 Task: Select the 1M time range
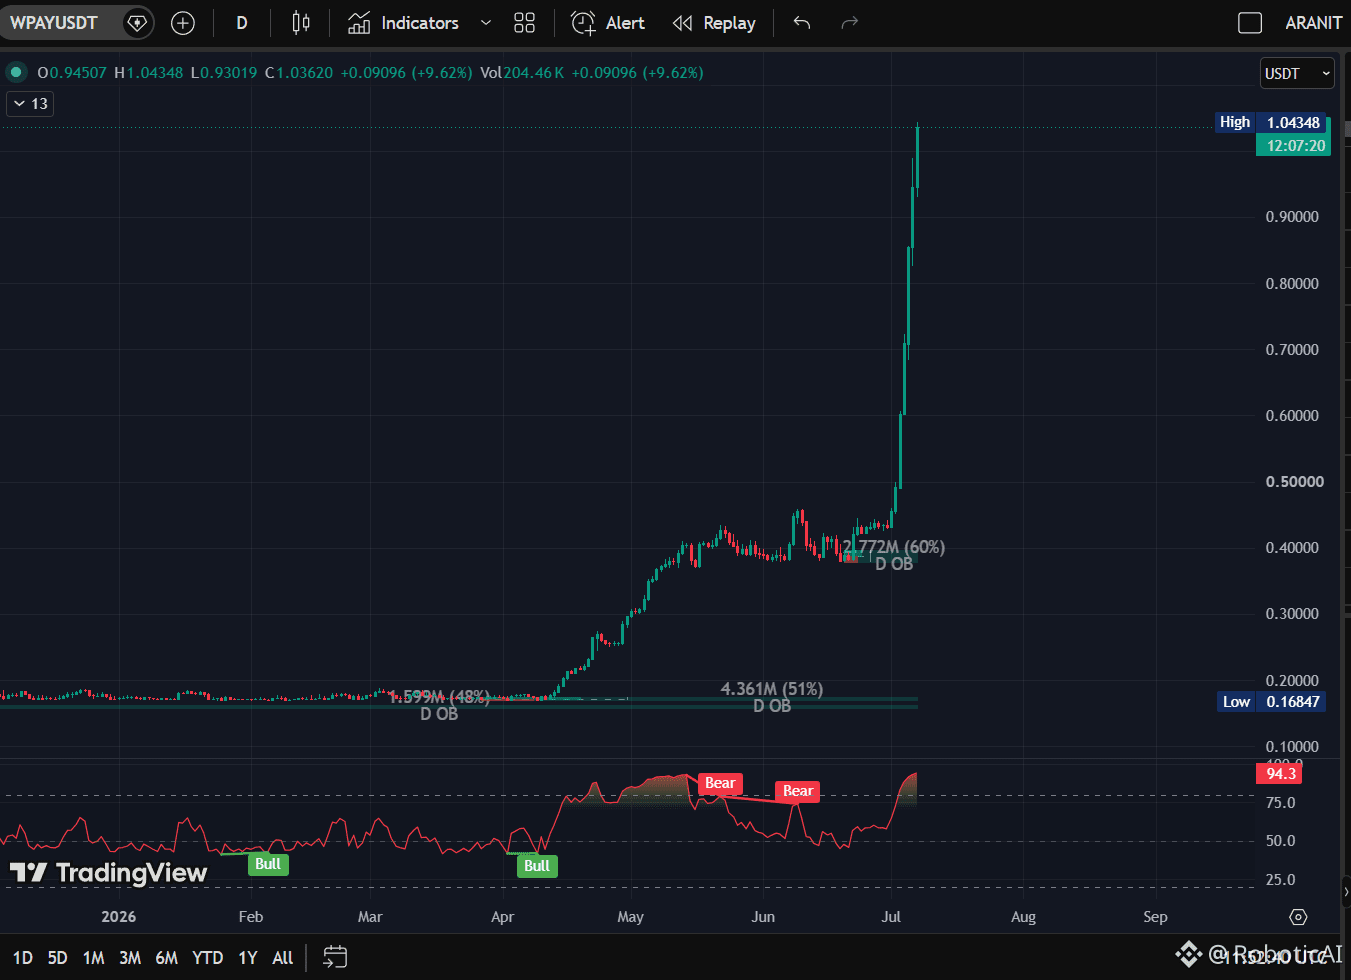click(x=94, y=957)
